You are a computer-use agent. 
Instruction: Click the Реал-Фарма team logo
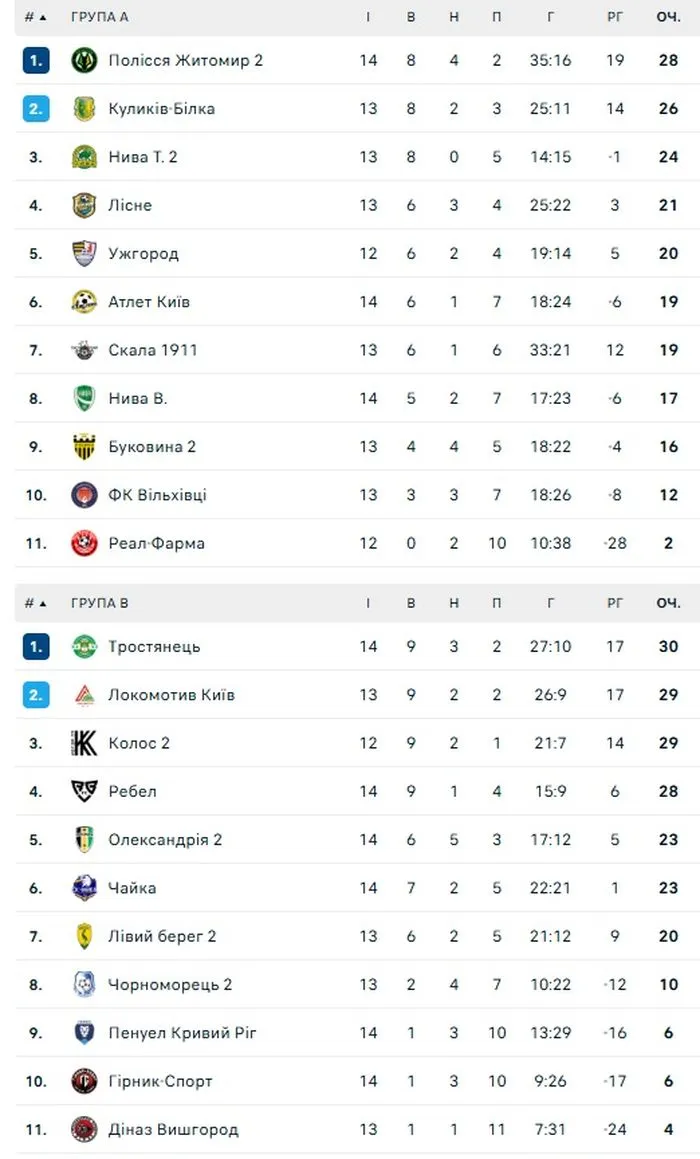tap(84, 543)
